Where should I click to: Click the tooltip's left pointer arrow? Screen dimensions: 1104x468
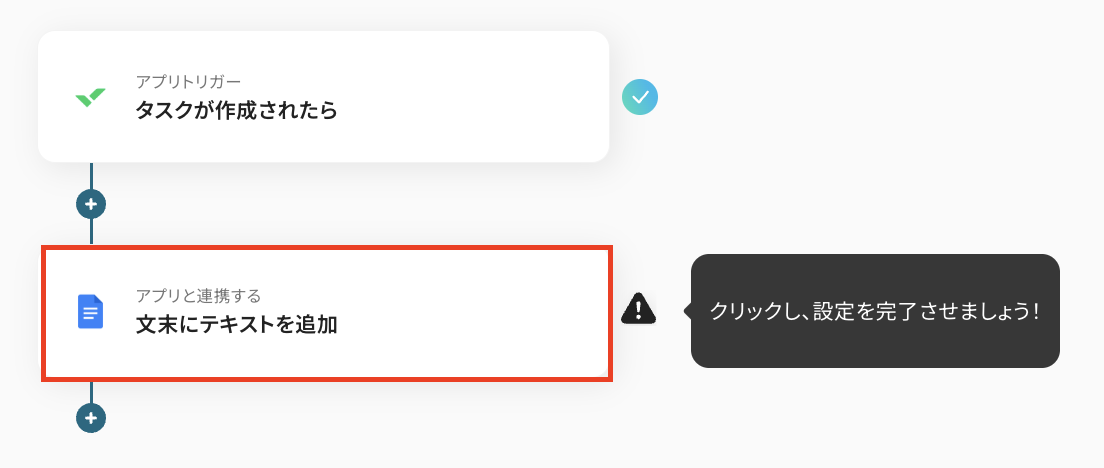[x=687, y=311]
